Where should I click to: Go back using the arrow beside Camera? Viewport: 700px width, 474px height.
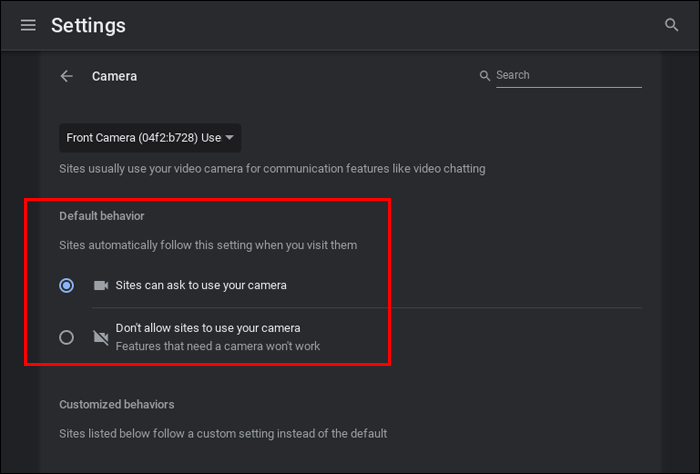point(67,76)
